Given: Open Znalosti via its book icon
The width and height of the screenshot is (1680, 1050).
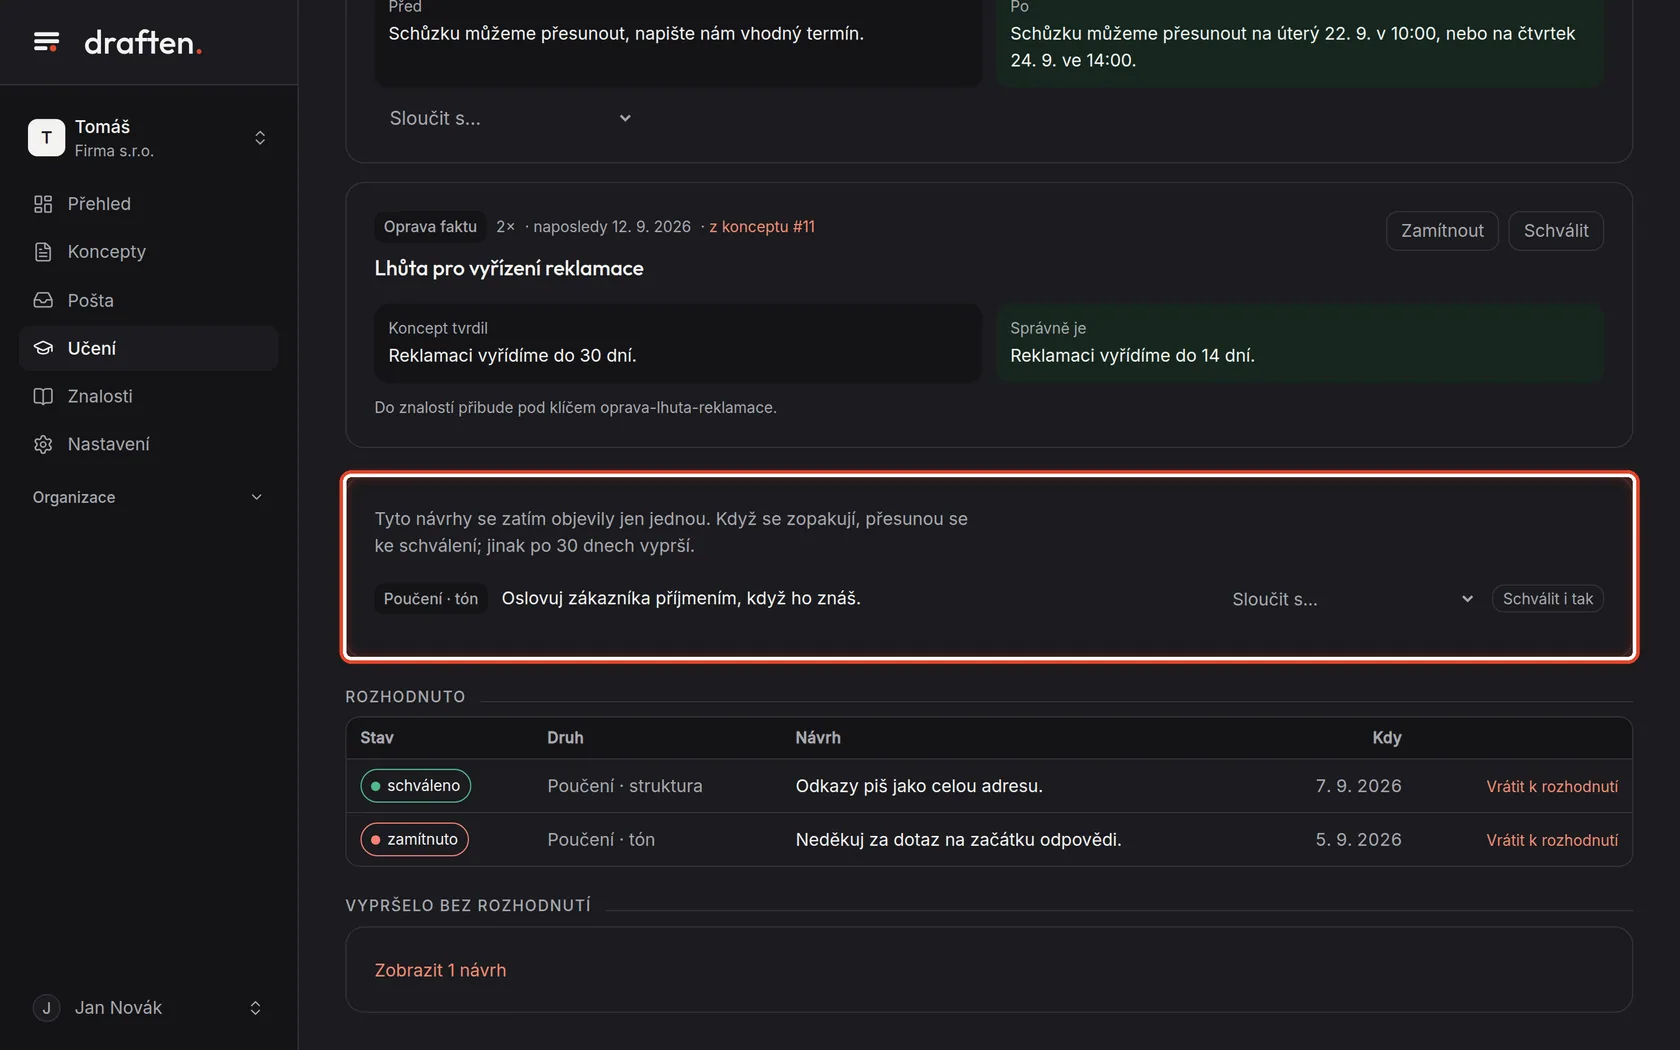Looking at the screenshot, I should 43,396.
